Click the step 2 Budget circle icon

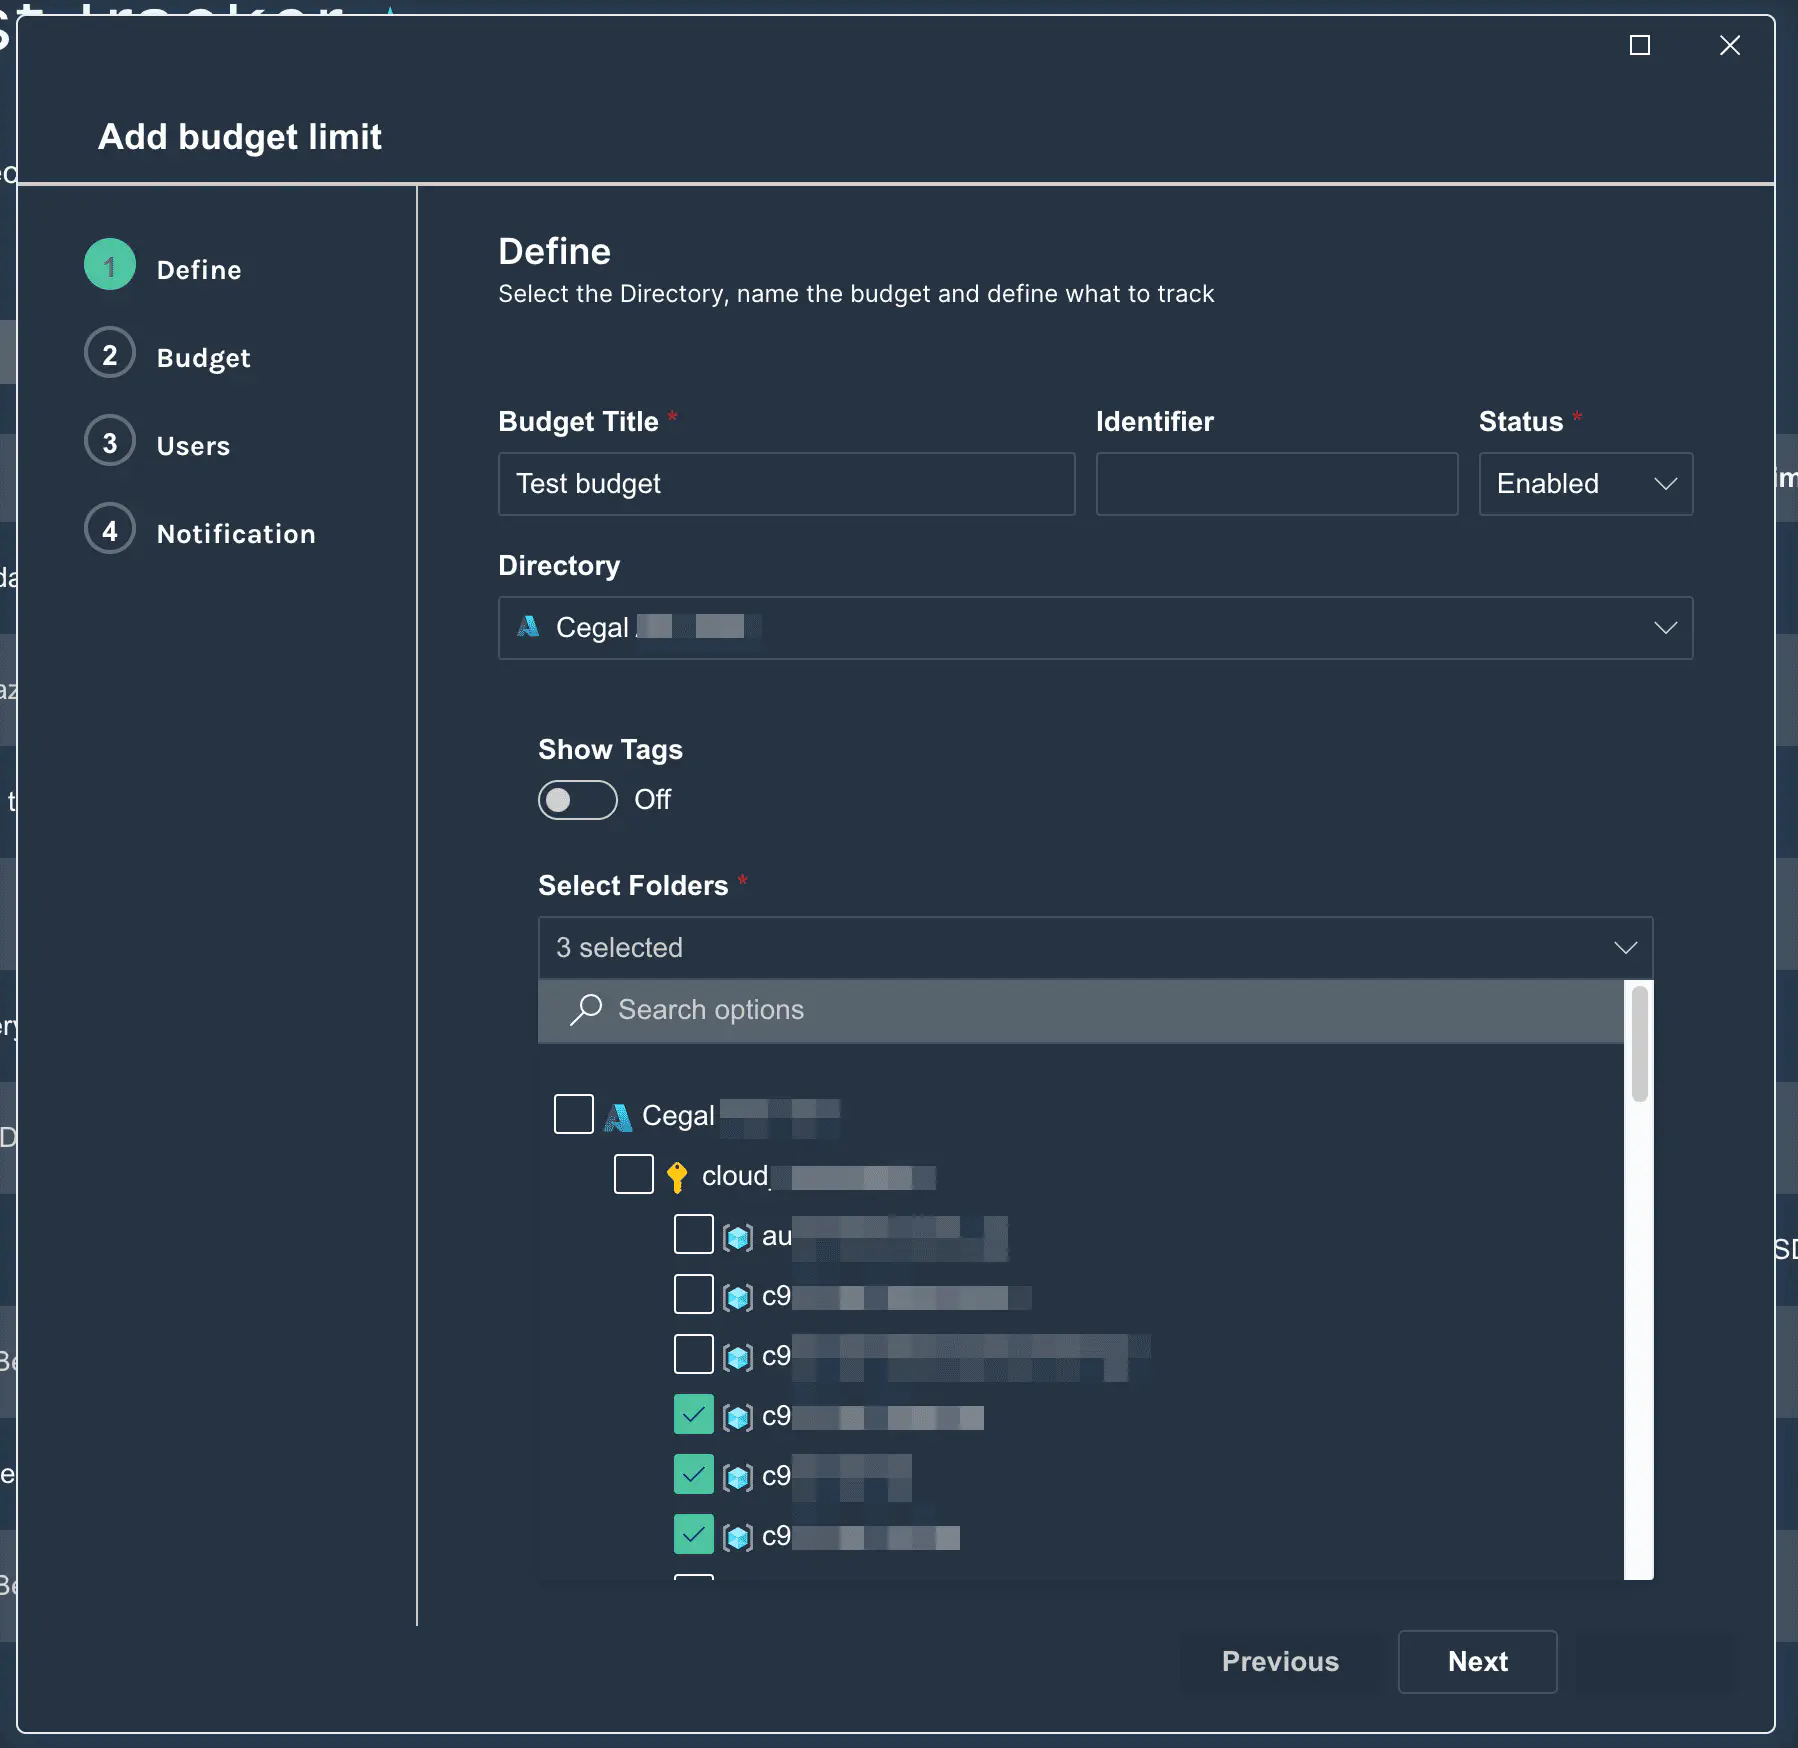(x=110, y=355)
